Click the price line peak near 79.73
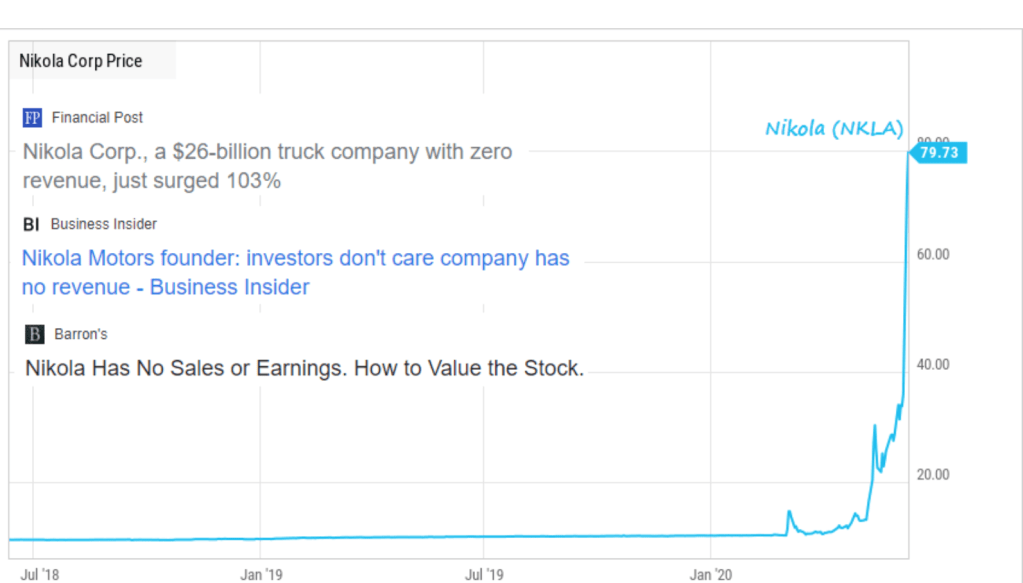The image size is (1023, 583). point(908,155)
